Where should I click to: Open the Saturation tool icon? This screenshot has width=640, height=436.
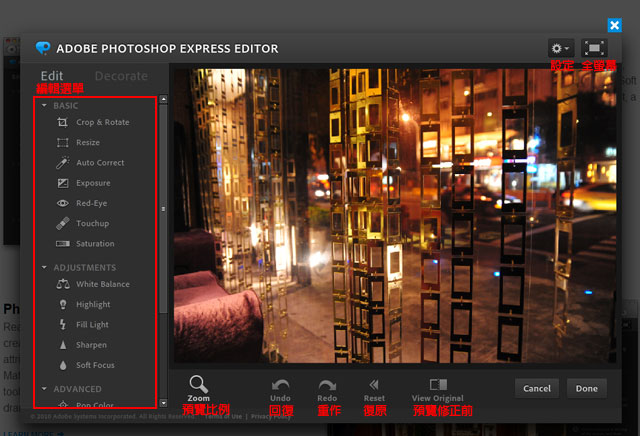[62, 244]
